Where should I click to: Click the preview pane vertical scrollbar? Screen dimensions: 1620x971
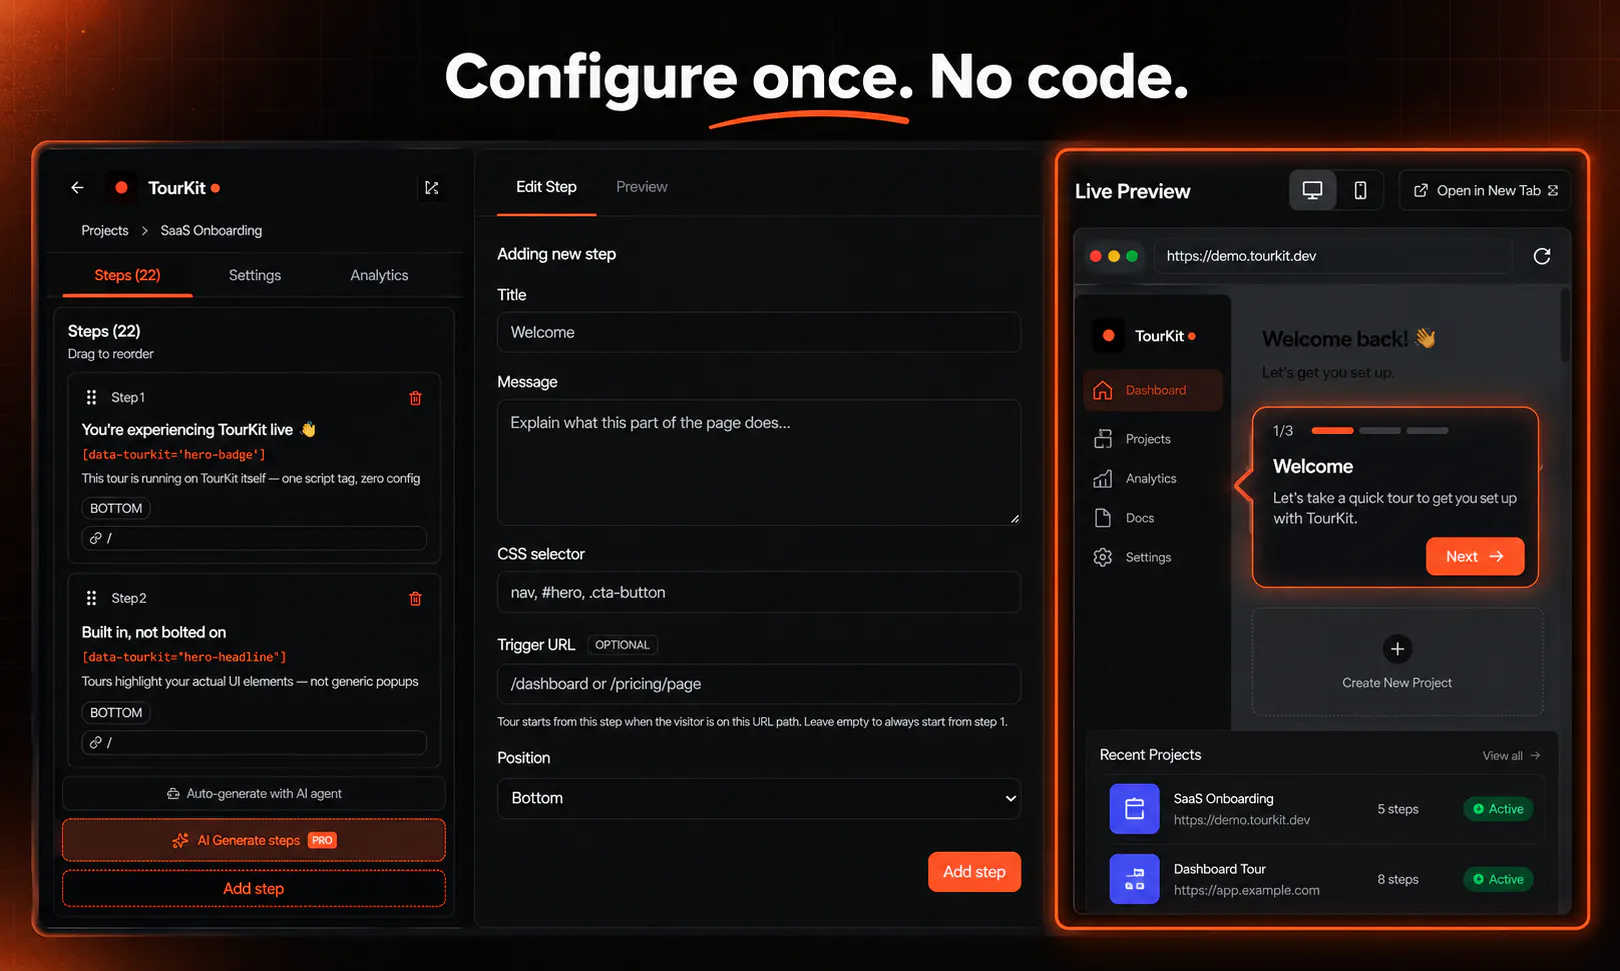pos(1565,326)
